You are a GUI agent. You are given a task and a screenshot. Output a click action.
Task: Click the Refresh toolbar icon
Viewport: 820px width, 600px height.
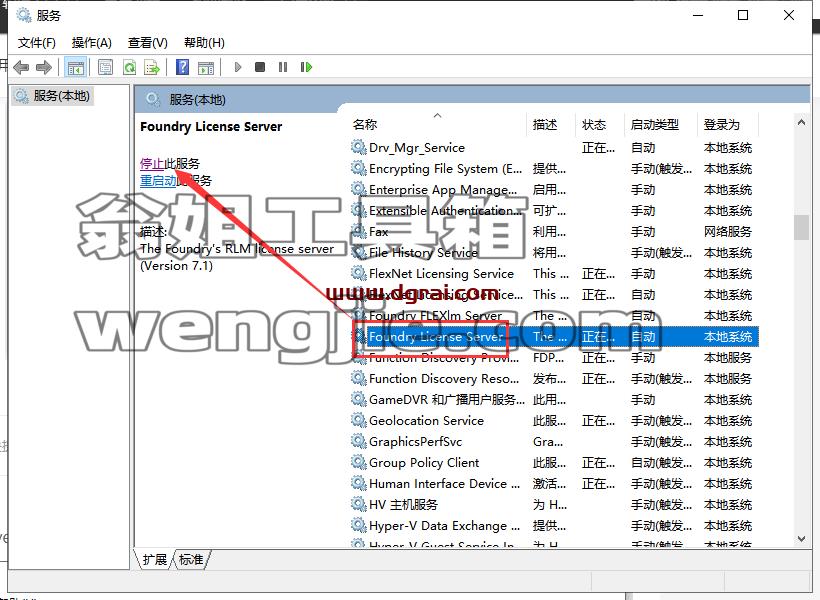click(129, 67)
